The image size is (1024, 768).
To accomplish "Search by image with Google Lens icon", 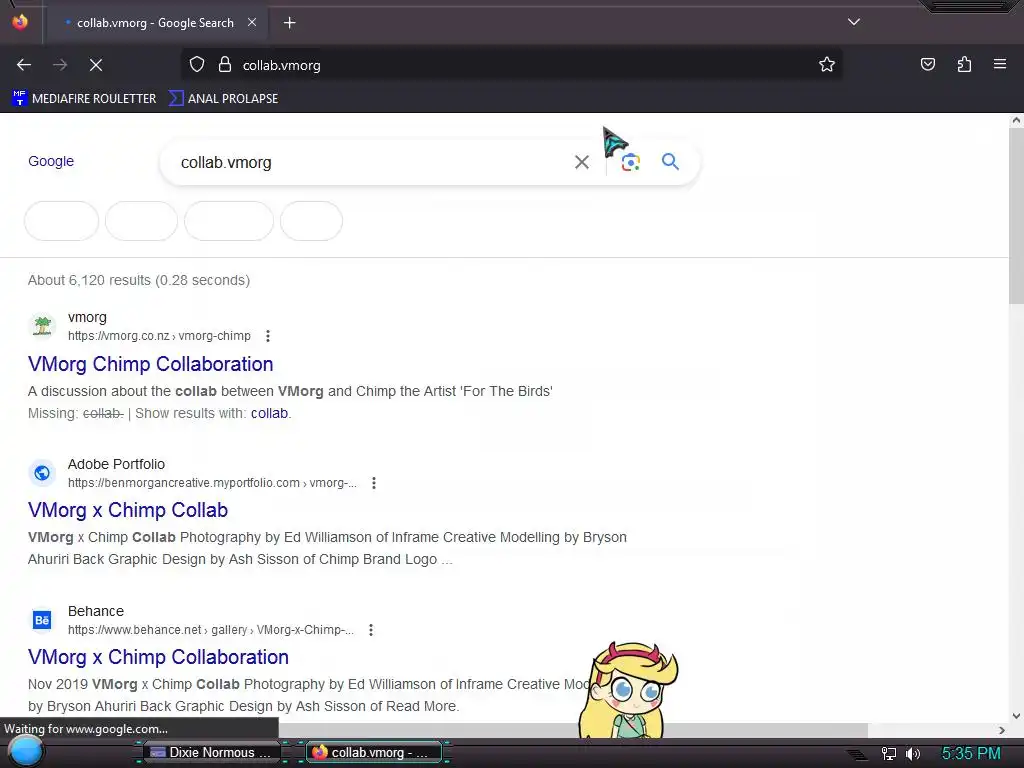I will pos(630,163).
